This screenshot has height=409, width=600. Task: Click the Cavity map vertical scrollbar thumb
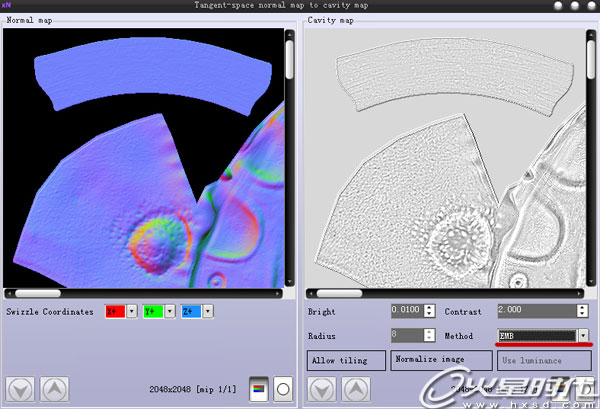point(591,59)
